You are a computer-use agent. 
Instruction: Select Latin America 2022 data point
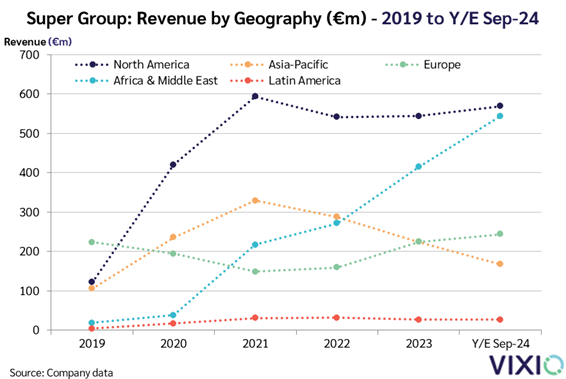336,318
